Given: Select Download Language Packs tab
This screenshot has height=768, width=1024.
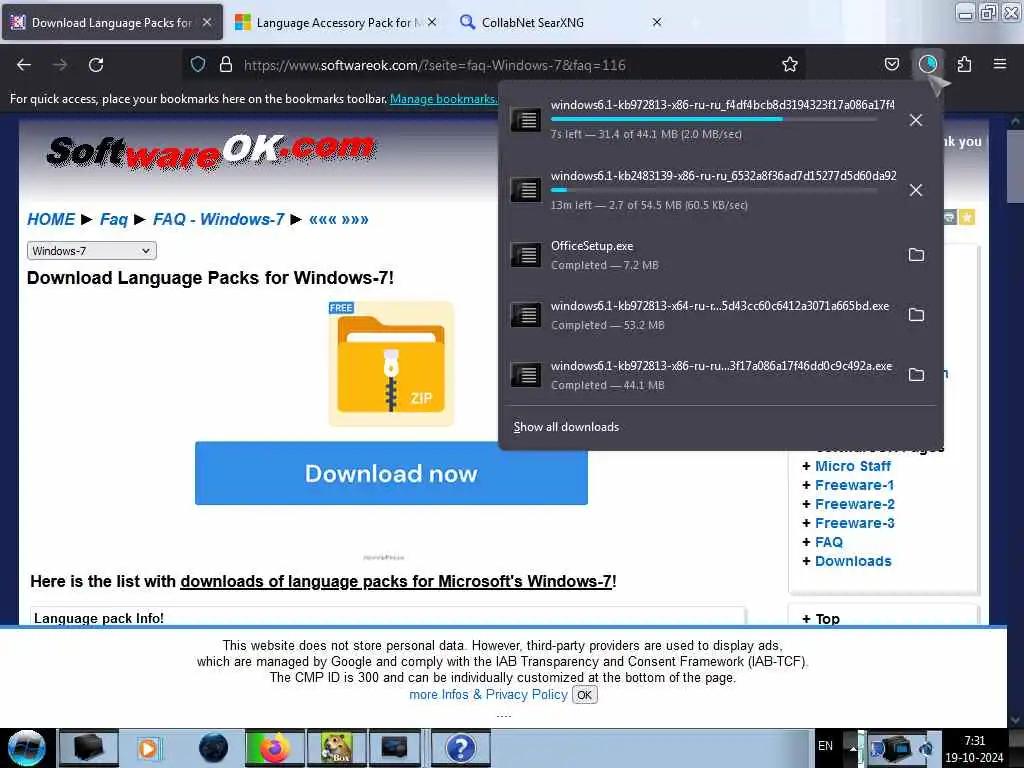Looking at the screenshot, I should coord(111,23).
